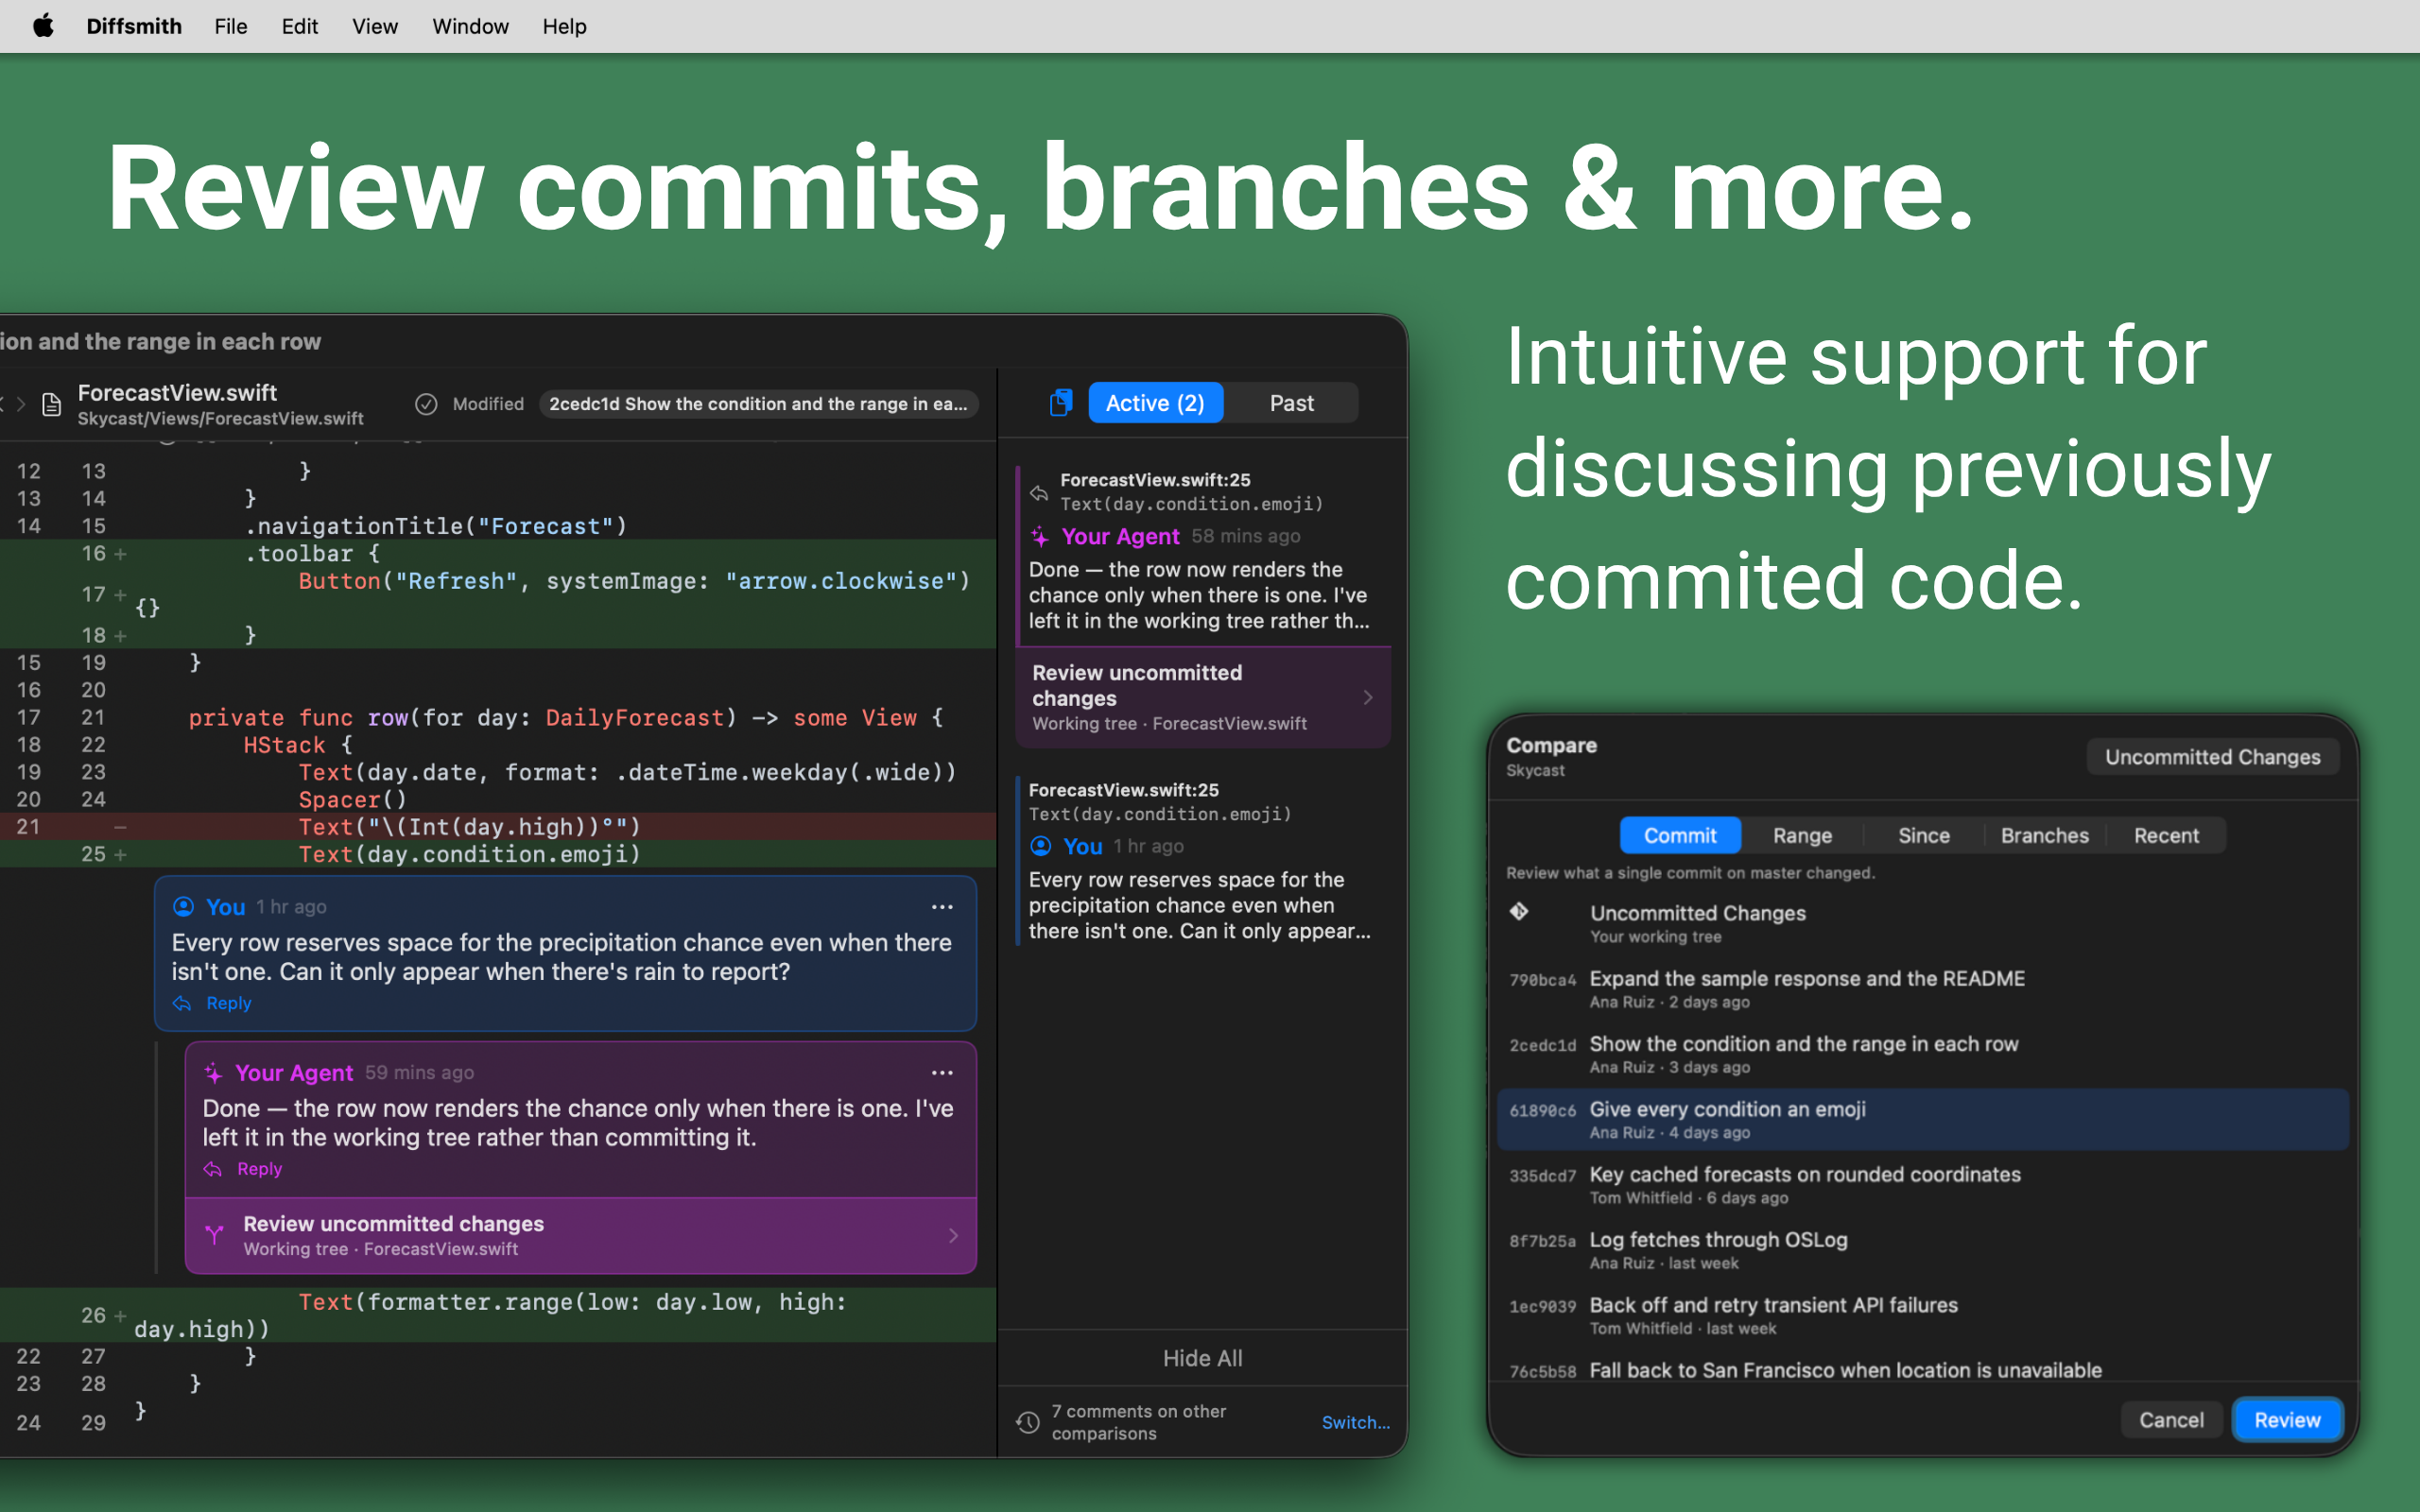This screenshot has height=1512, width=2420.
Task: Open the Diffsmith app menu
Action: 134,26
